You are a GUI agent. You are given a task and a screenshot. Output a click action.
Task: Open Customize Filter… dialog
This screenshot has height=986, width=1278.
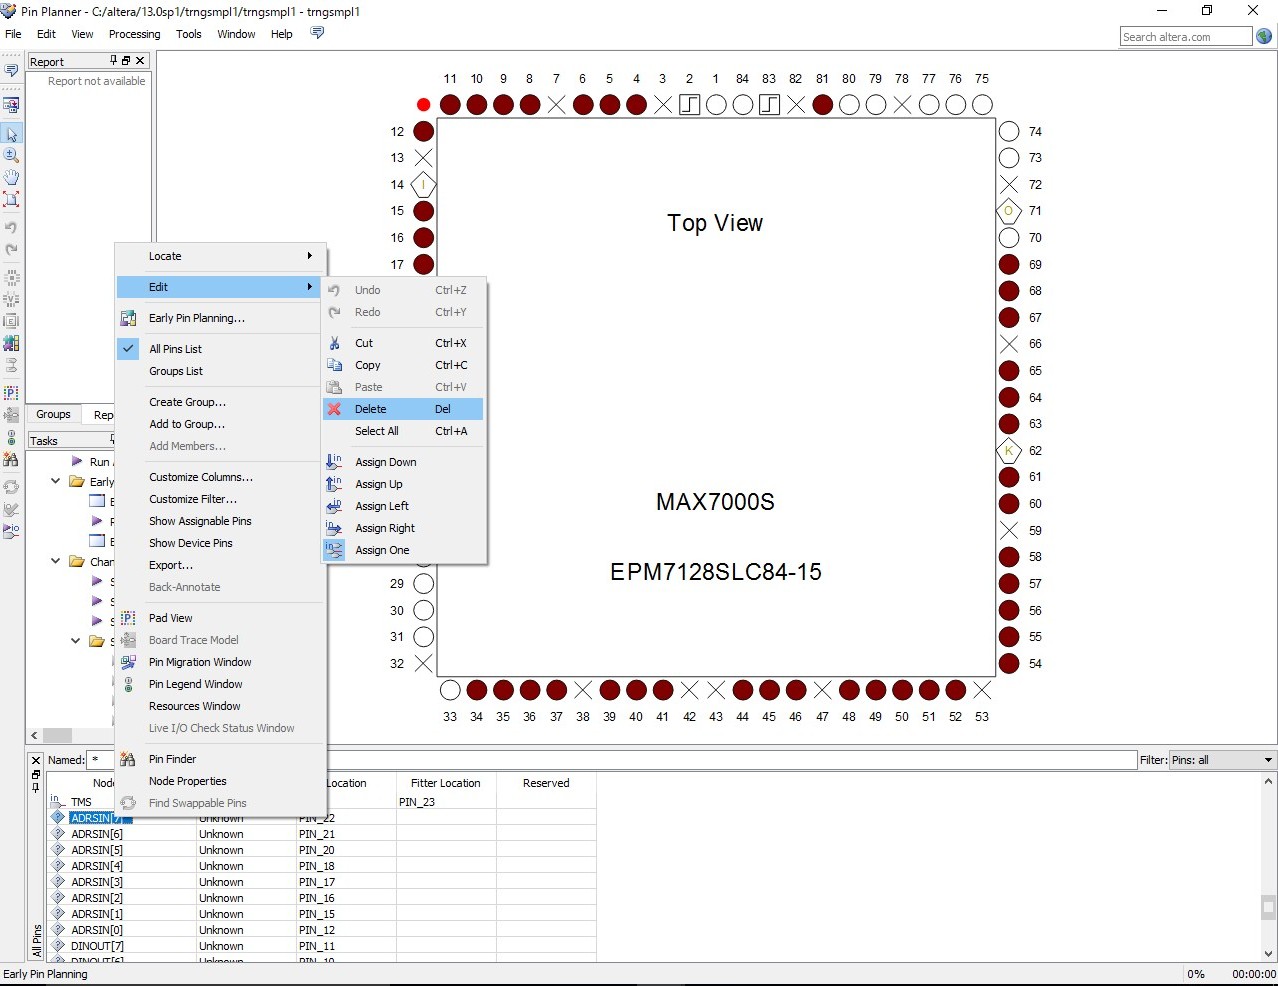tap(221, 499)
